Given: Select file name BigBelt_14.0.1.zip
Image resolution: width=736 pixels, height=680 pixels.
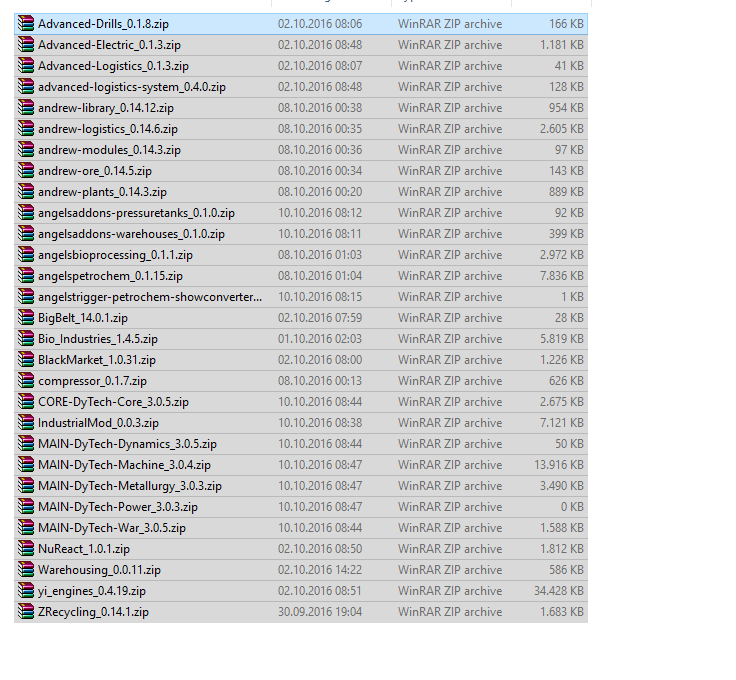Looking at the screenshot, I should pos(83,318).
